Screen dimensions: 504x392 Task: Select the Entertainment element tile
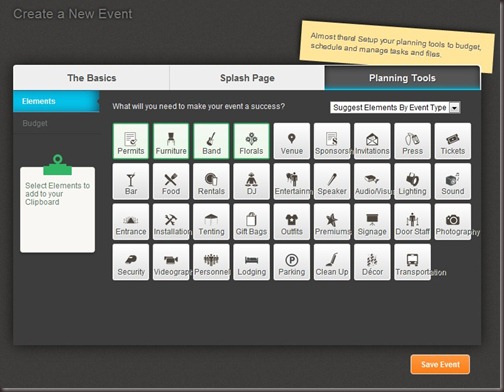pyautogui.click(x=292, y=181)
